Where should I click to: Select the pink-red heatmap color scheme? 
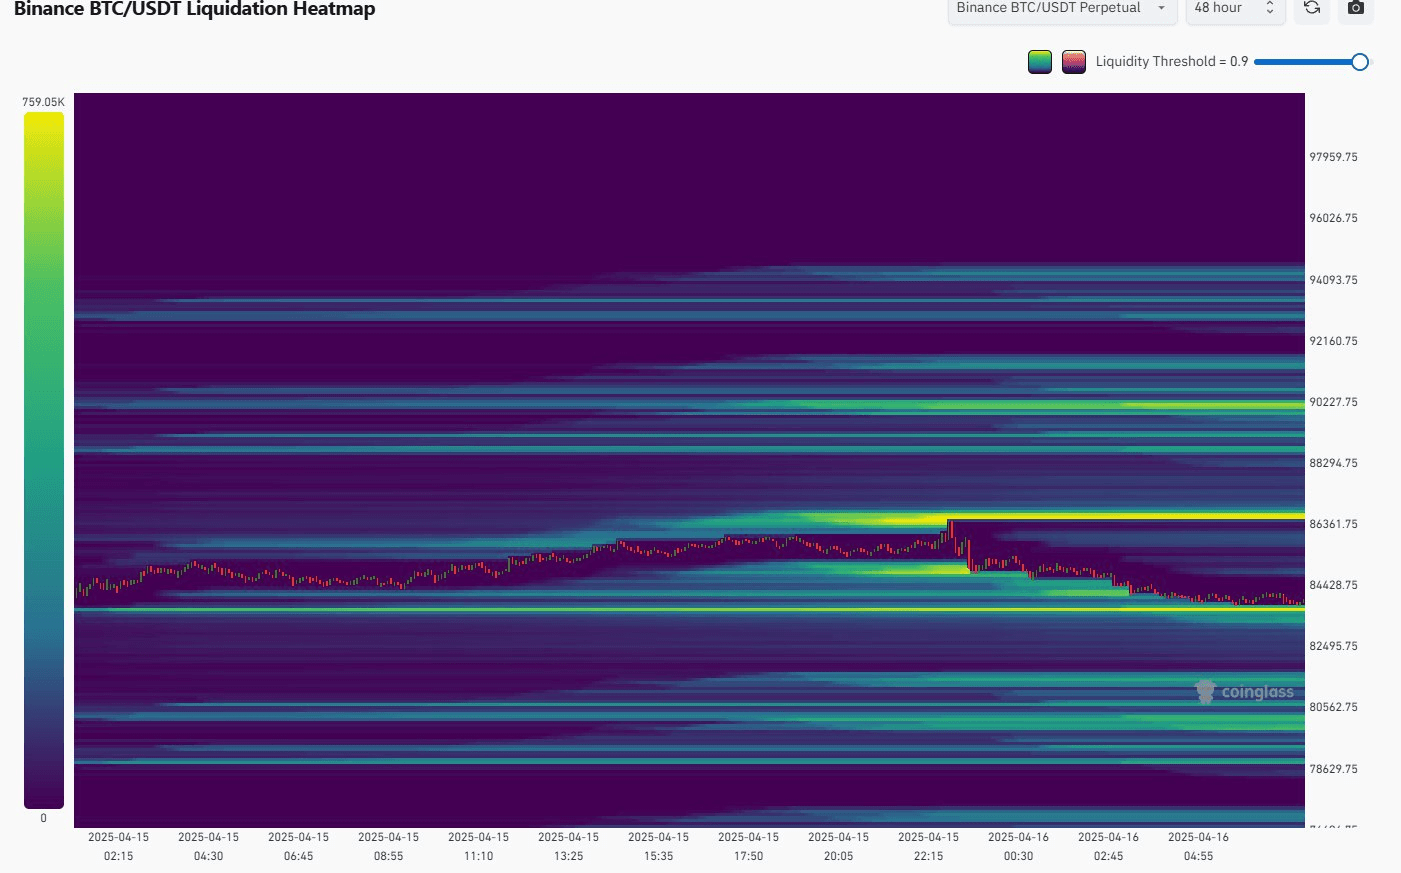coord(1074,62)
